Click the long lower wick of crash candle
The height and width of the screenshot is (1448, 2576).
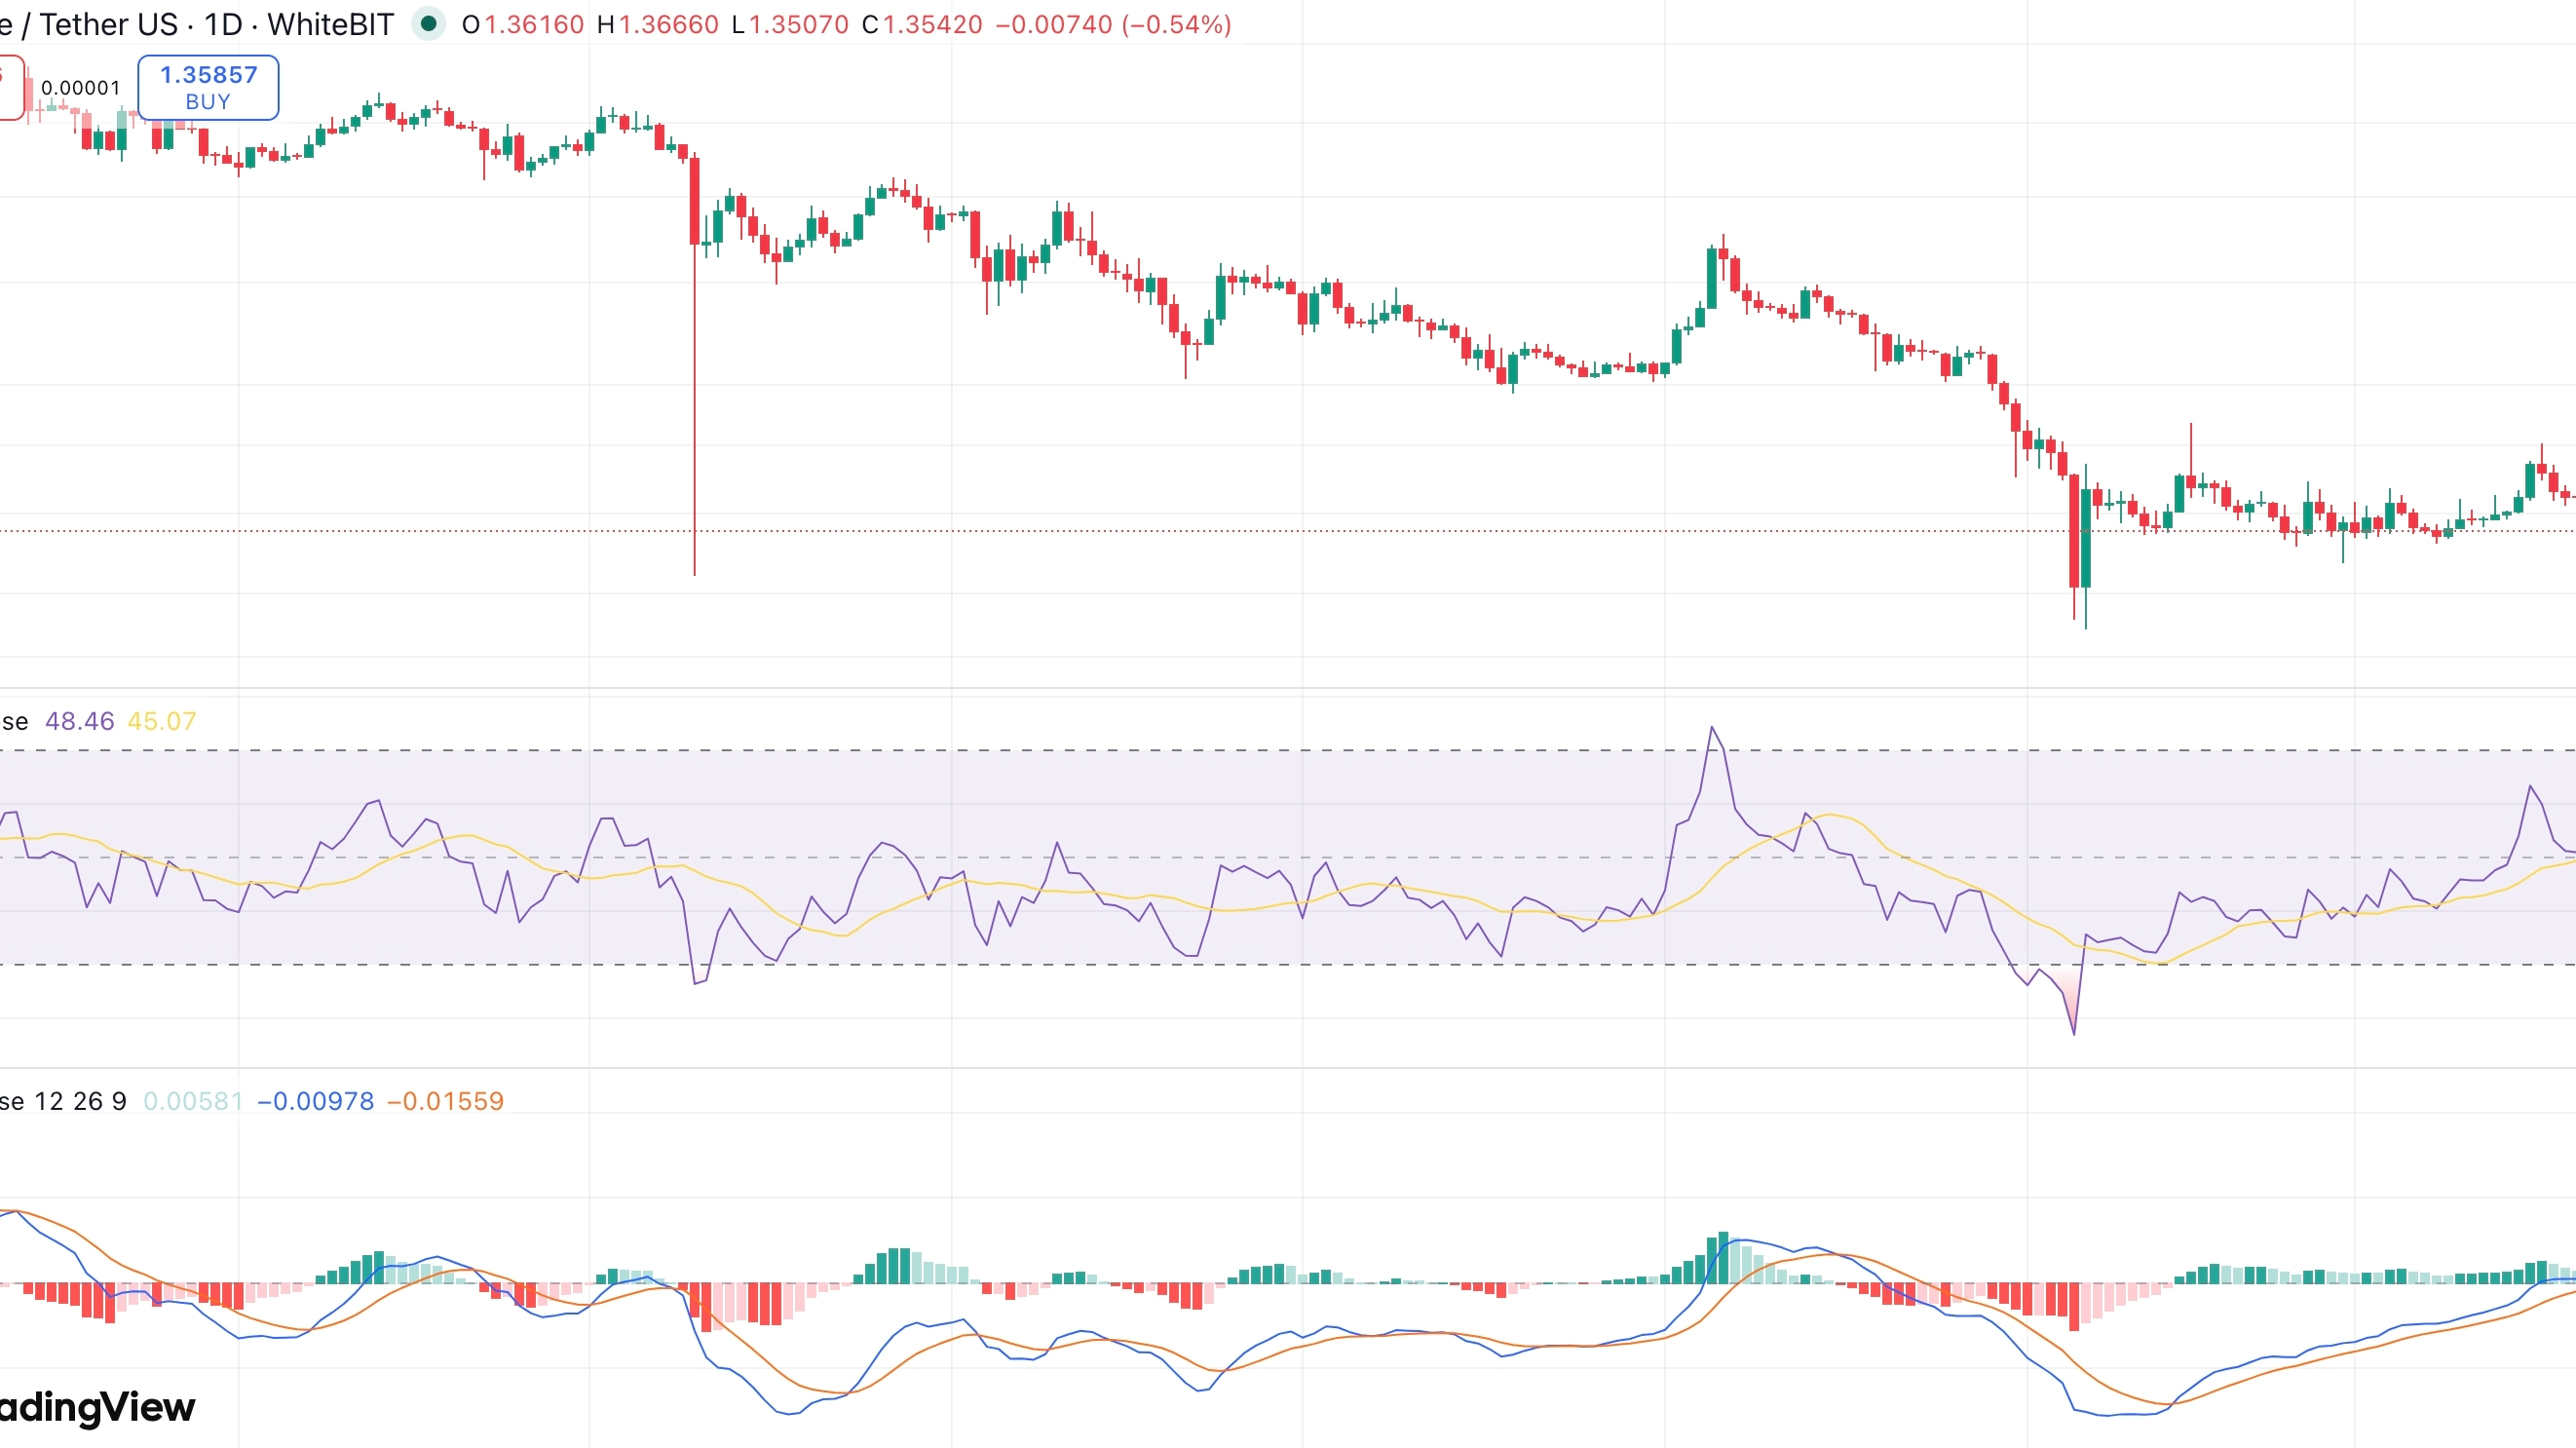coord(694,420)
